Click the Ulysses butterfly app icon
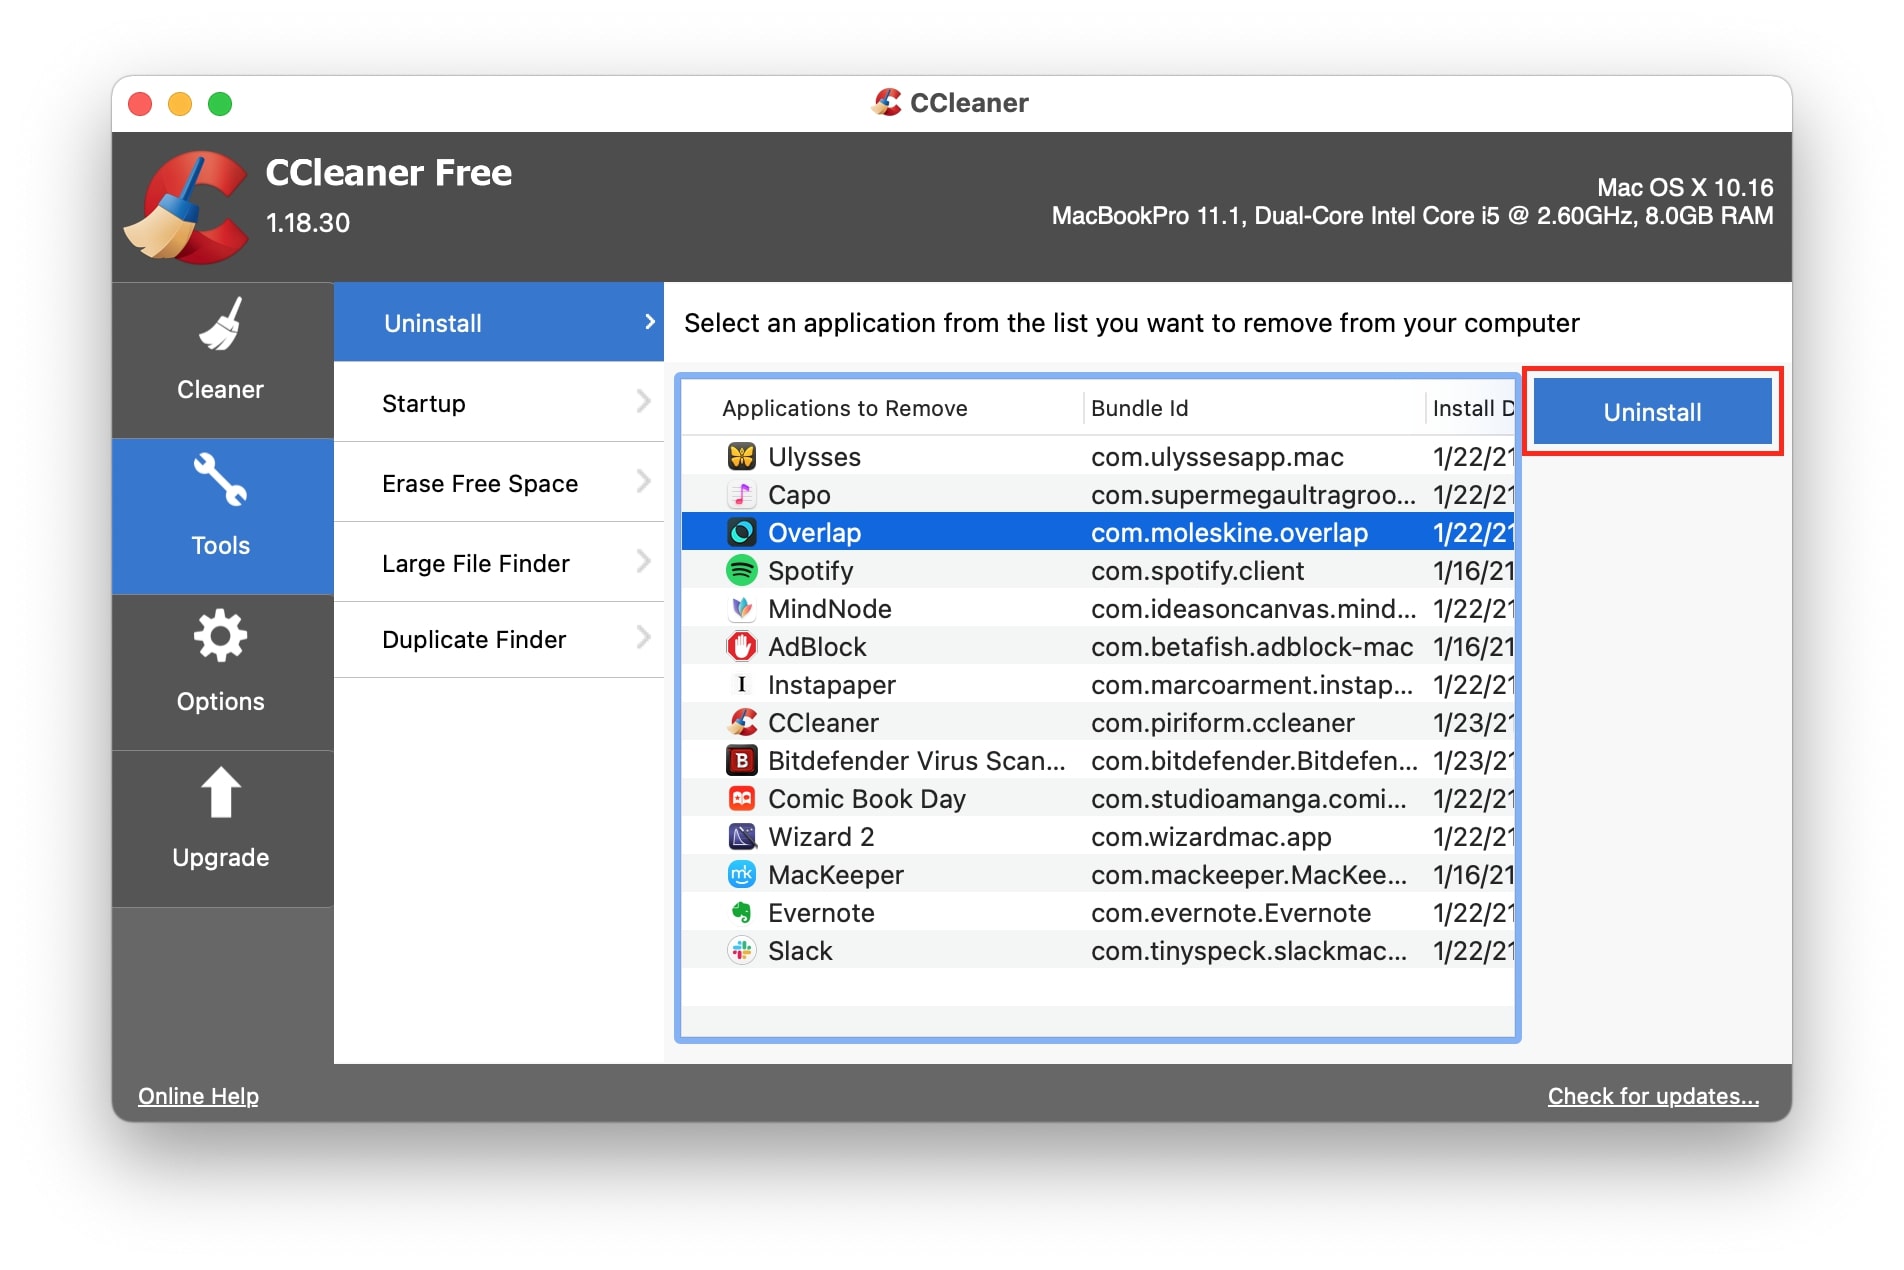Screen dimensions: 1904x1270 741,457
